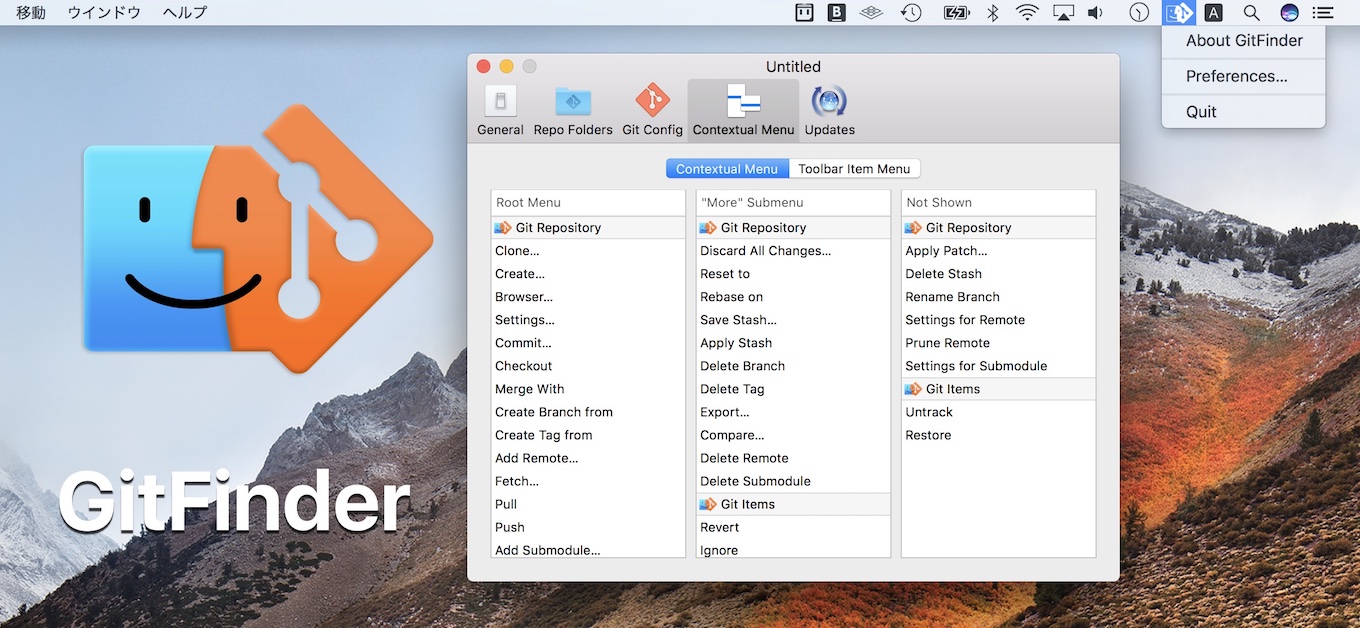
Task: Click the Bluetooth status icon
Action: (992, 12)
